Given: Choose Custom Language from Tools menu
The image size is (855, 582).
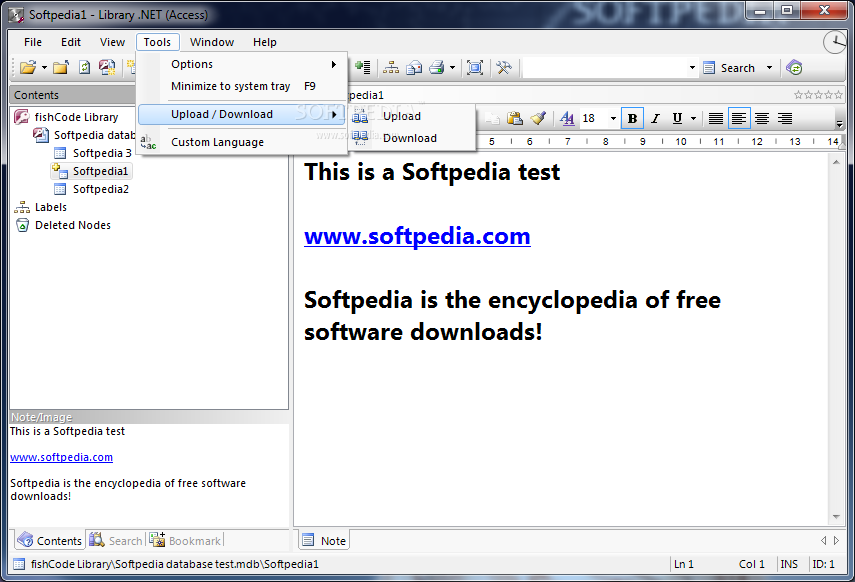Looking at the screenshot, I should click(242, 142).
